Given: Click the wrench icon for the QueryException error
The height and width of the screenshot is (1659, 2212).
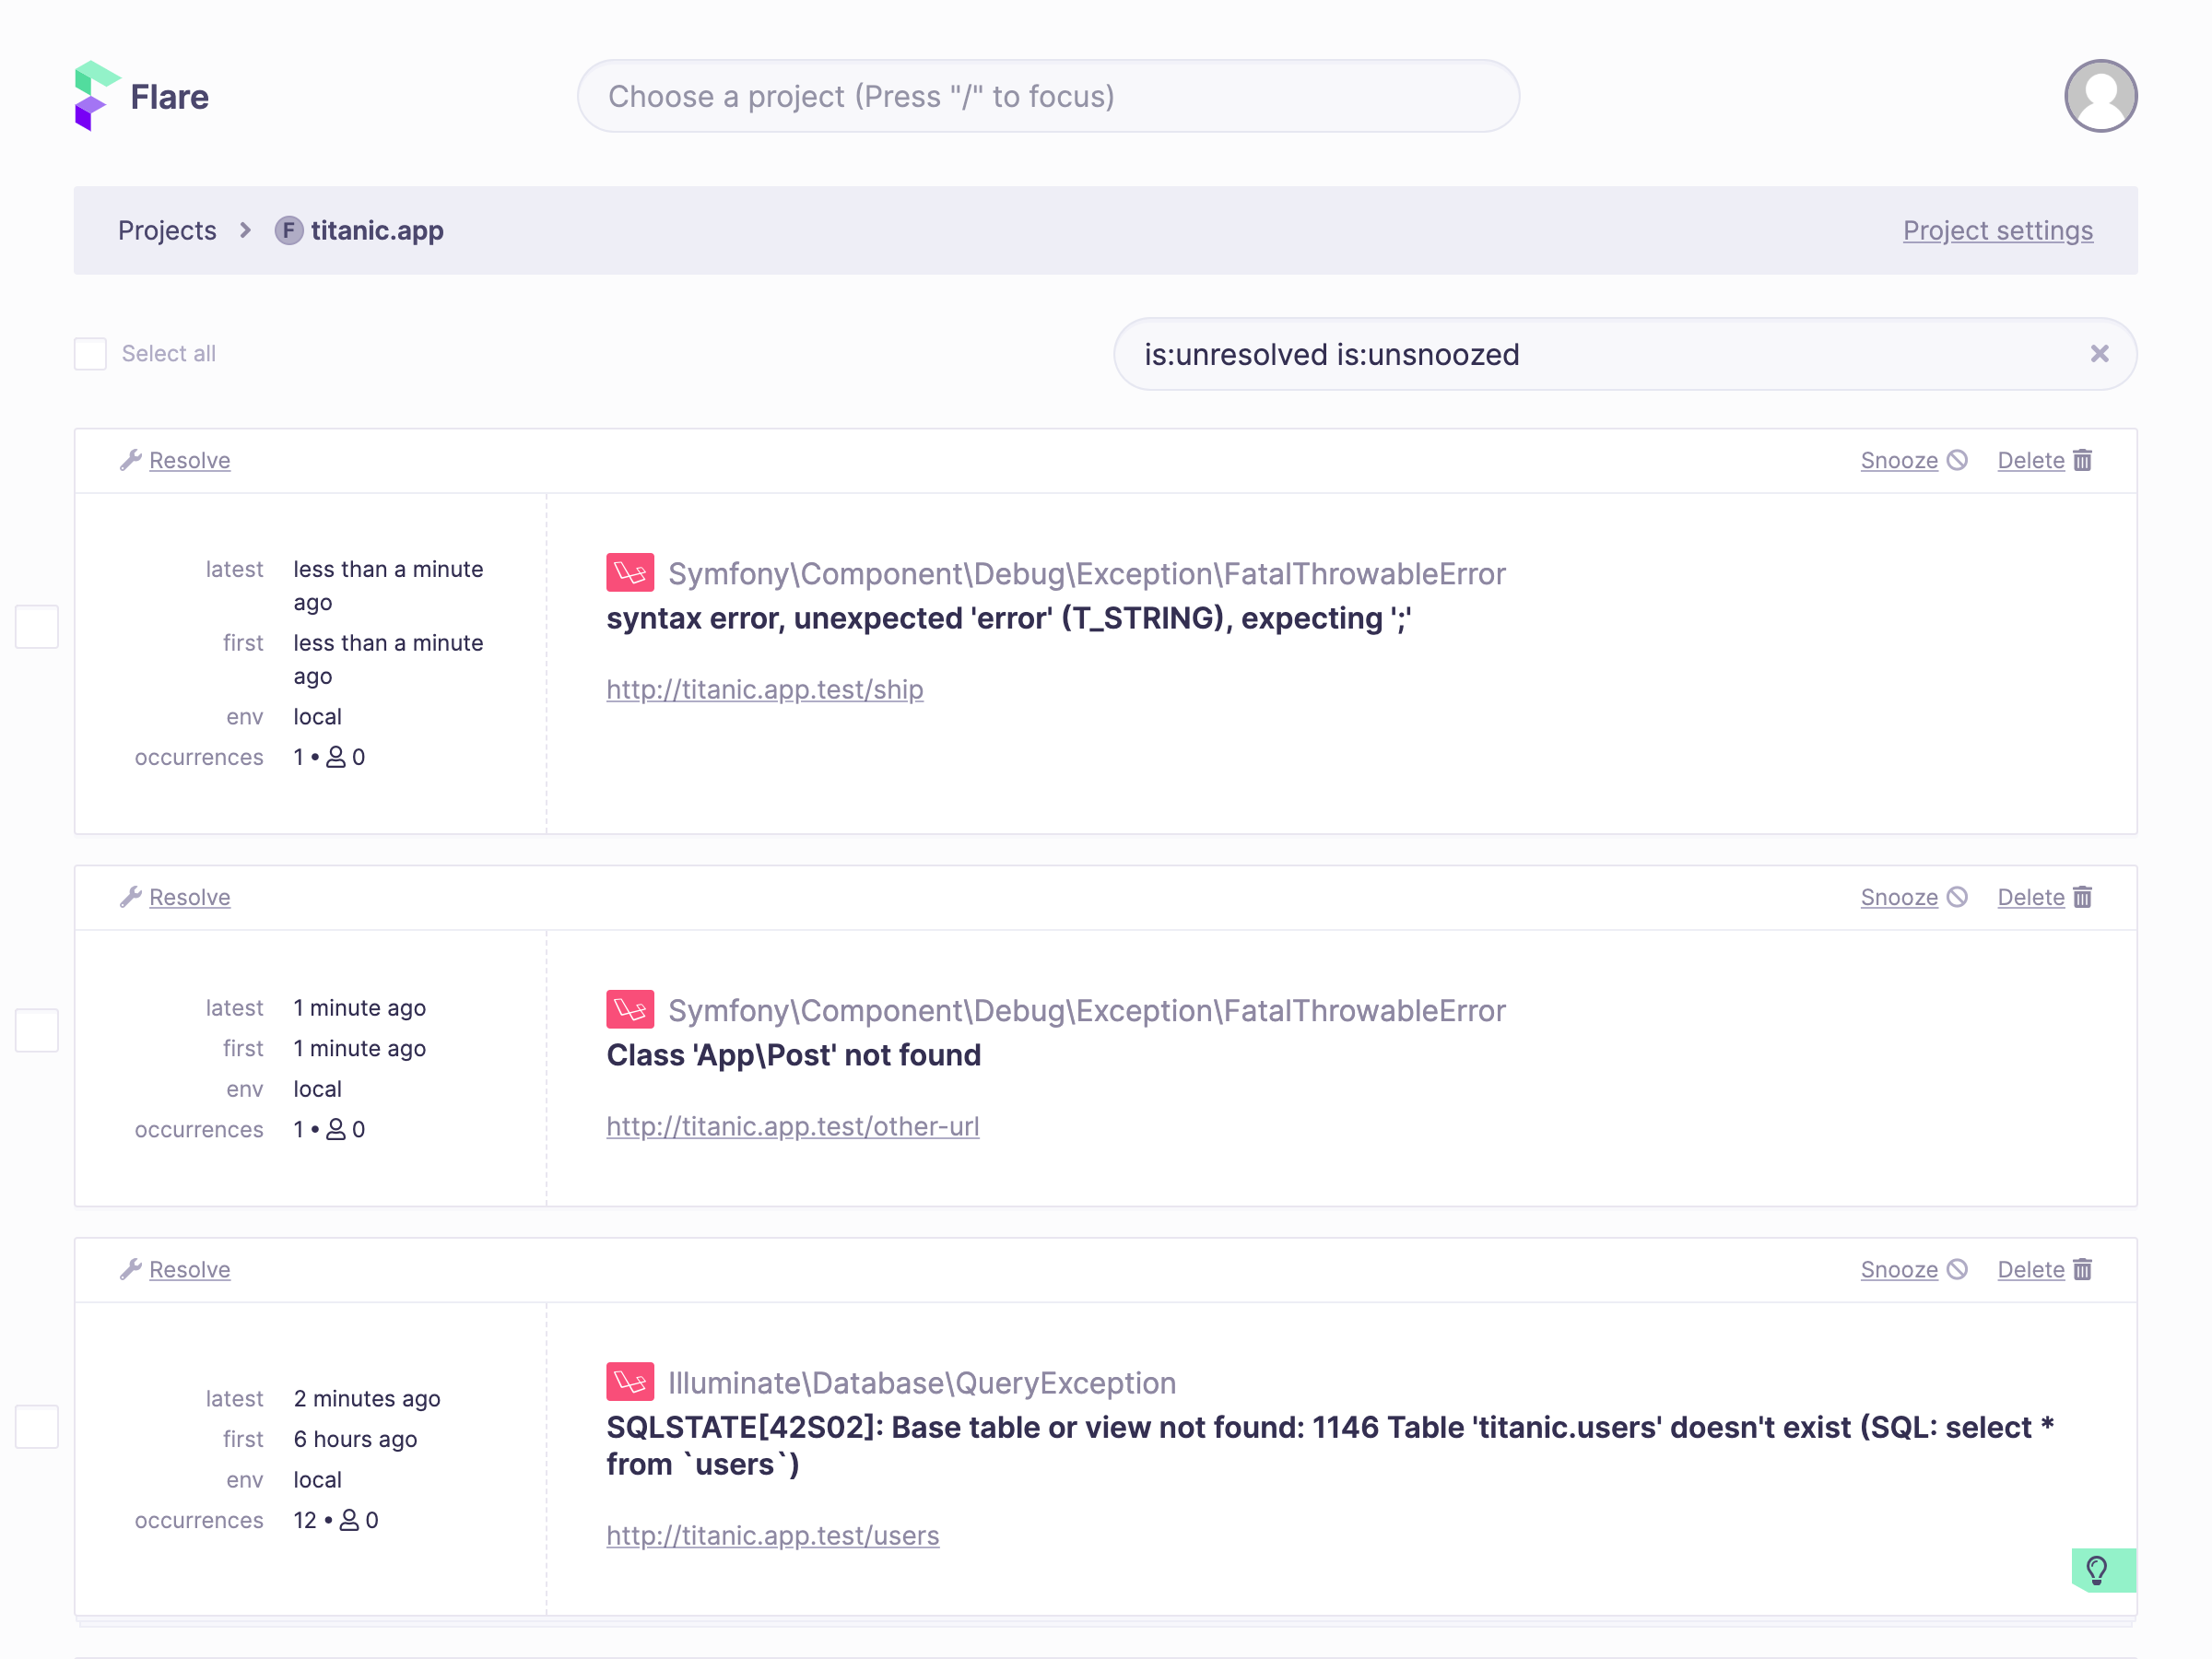Looking at the screenshot, I should [130, 1269].
